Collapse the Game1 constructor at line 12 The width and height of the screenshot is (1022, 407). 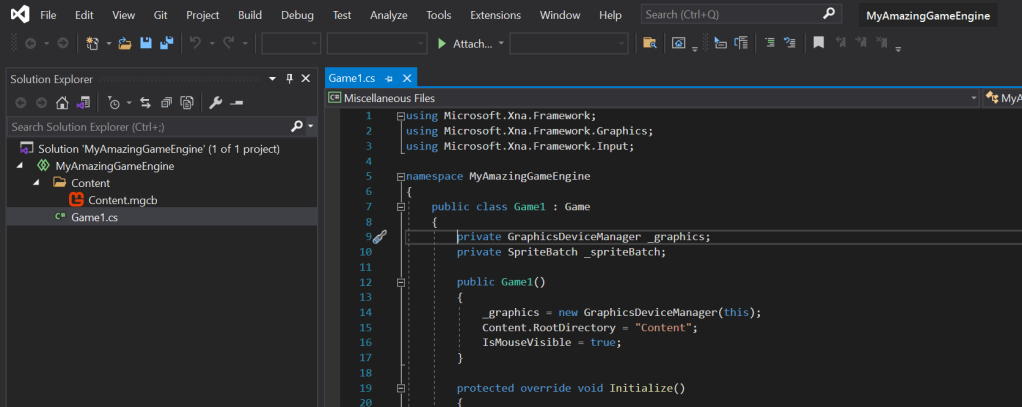400,282
